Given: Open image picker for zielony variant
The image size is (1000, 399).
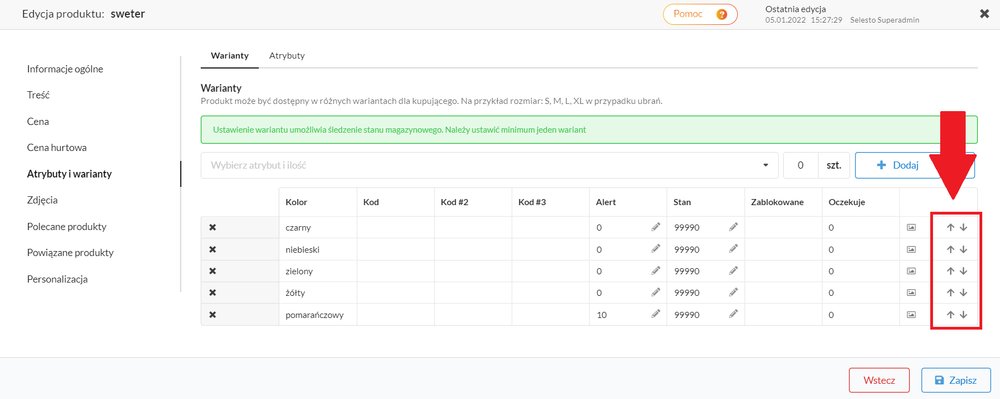Looking at the screenshot, I should click(x=911, y=271).
